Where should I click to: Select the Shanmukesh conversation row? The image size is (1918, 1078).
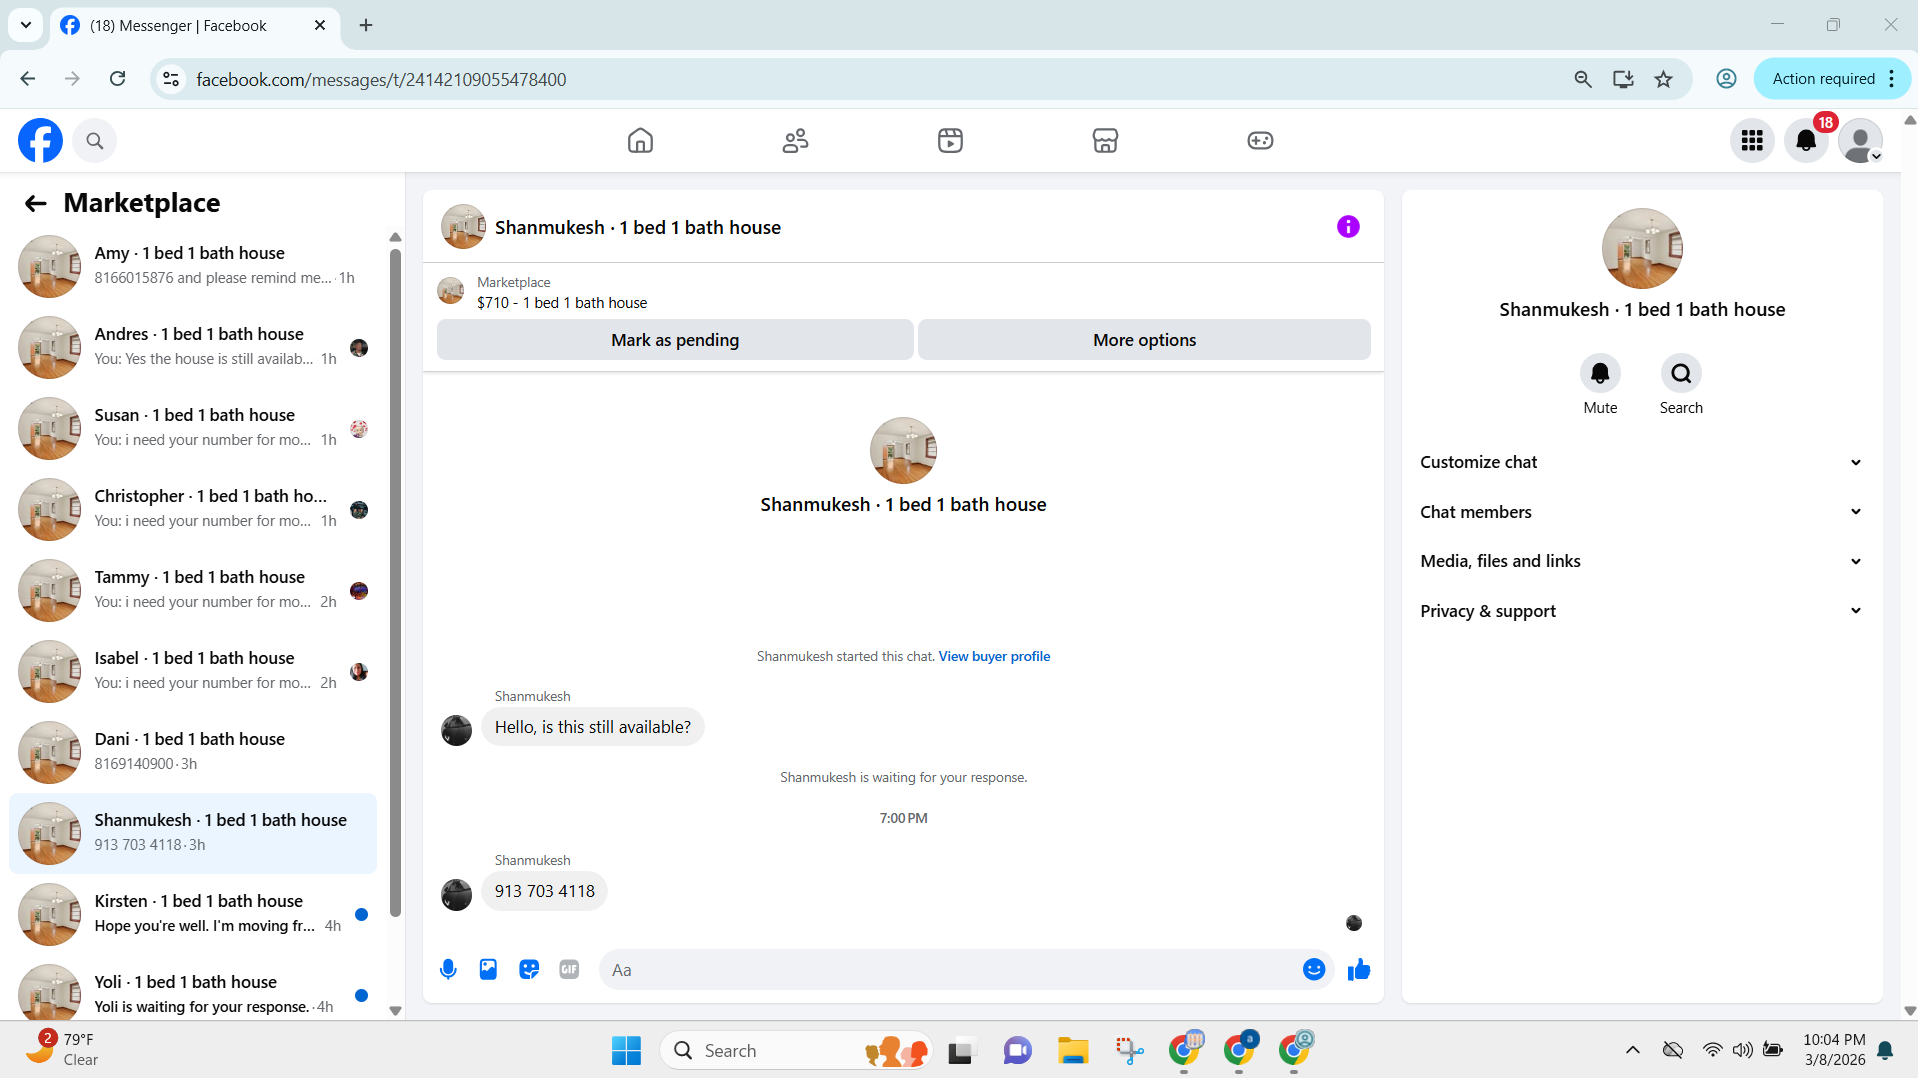[193, 834]
